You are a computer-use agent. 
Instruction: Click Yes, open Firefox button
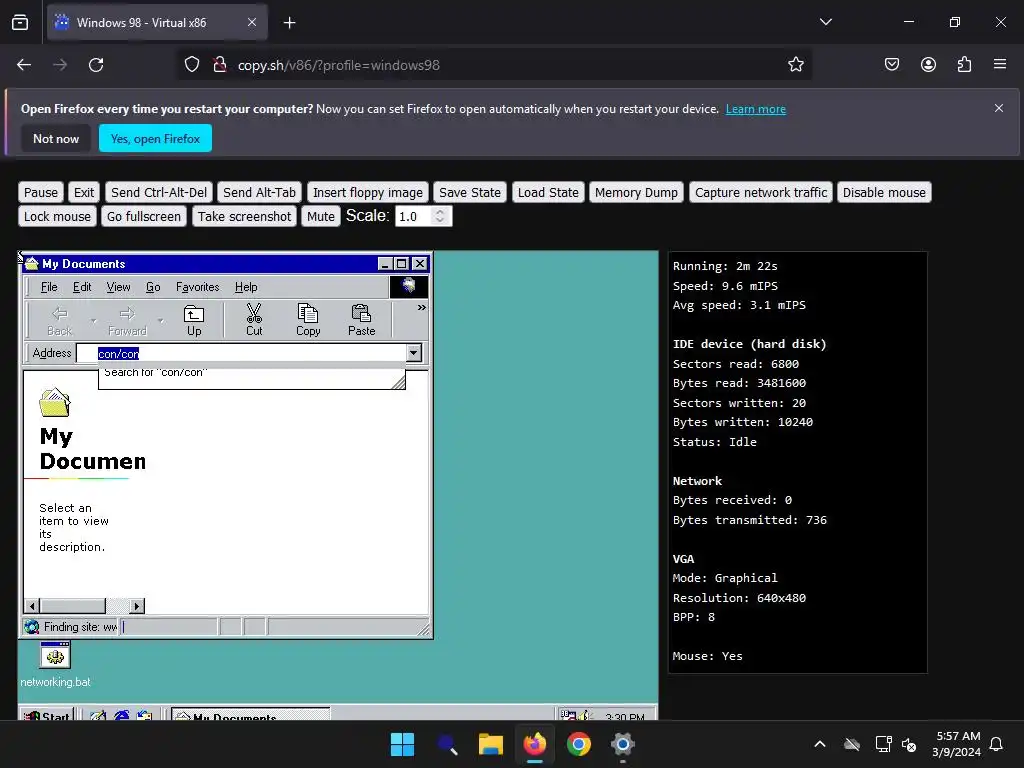[x=155, y=138]
